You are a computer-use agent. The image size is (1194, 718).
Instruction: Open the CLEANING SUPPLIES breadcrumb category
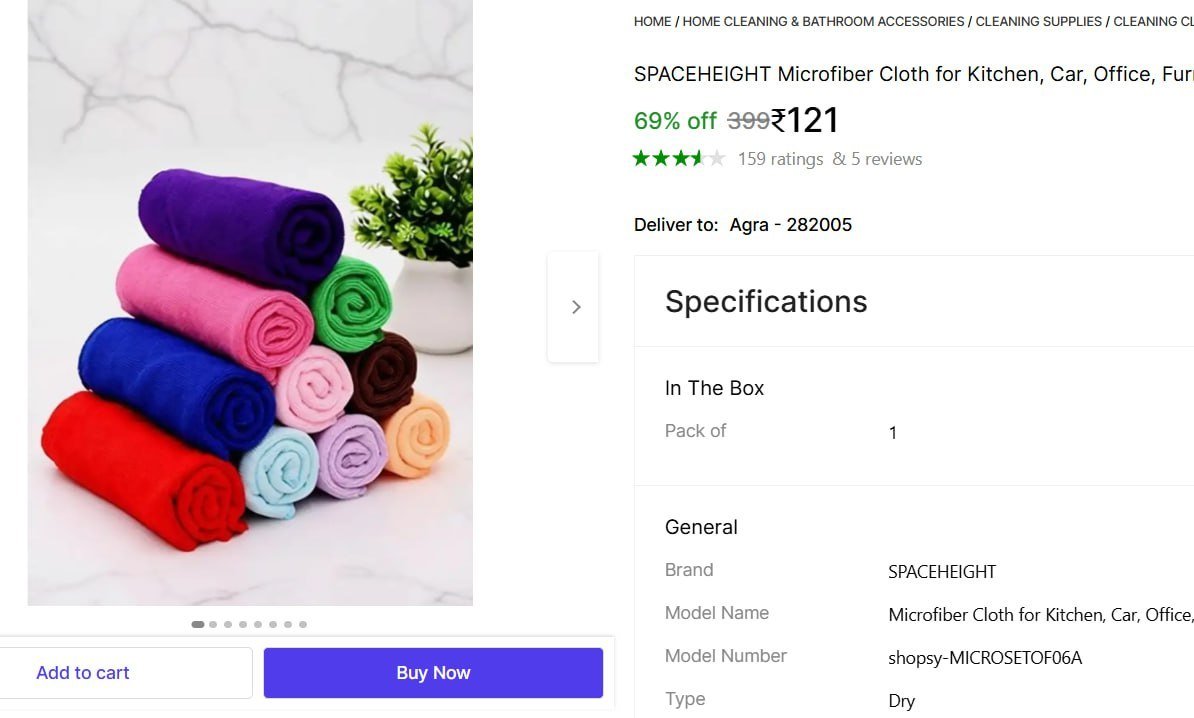coord(1038,21)
